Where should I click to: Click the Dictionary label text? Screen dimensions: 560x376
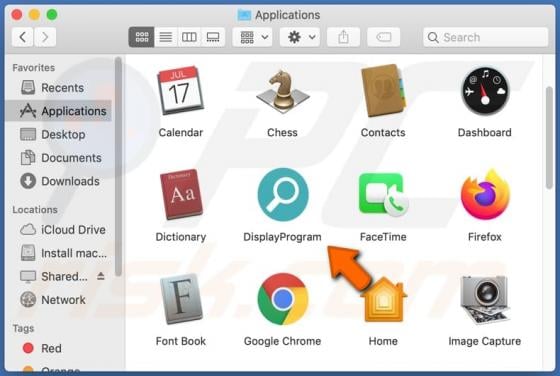181,237
